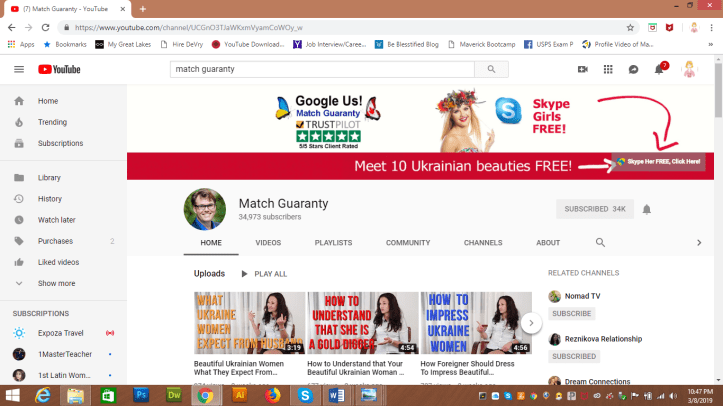Open the My Great Lakes bookmark

click(x=123, y=45)
